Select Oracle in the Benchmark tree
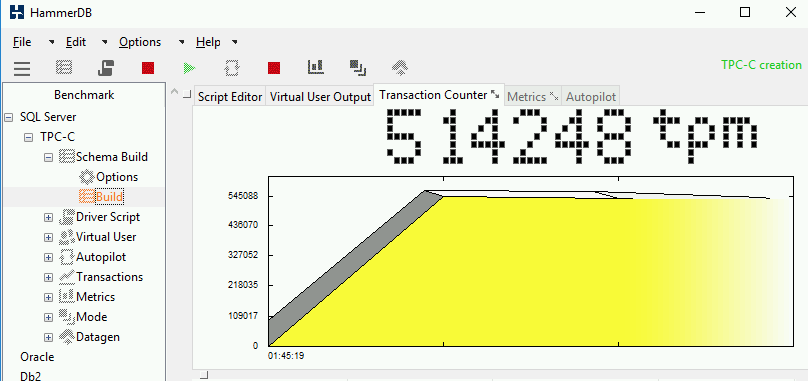Screen dimensions: 808x381 tap(37, 357)
